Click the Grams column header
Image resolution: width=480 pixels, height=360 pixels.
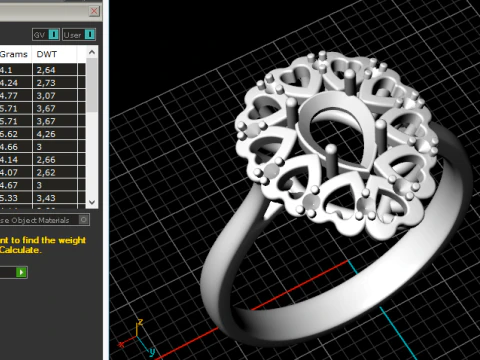[x=15, y=54]
